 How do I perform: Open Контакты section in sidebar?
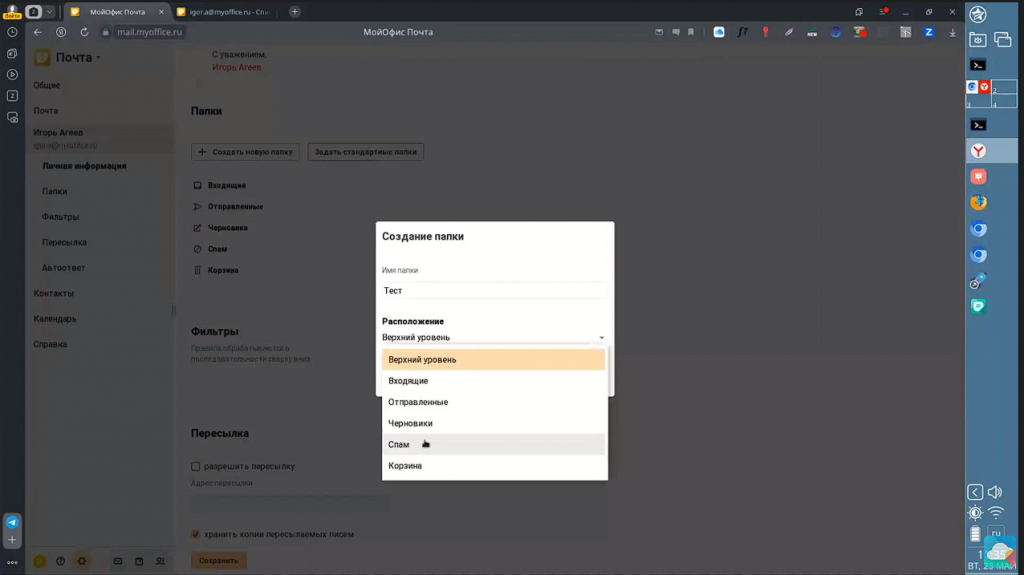(54, 293)
